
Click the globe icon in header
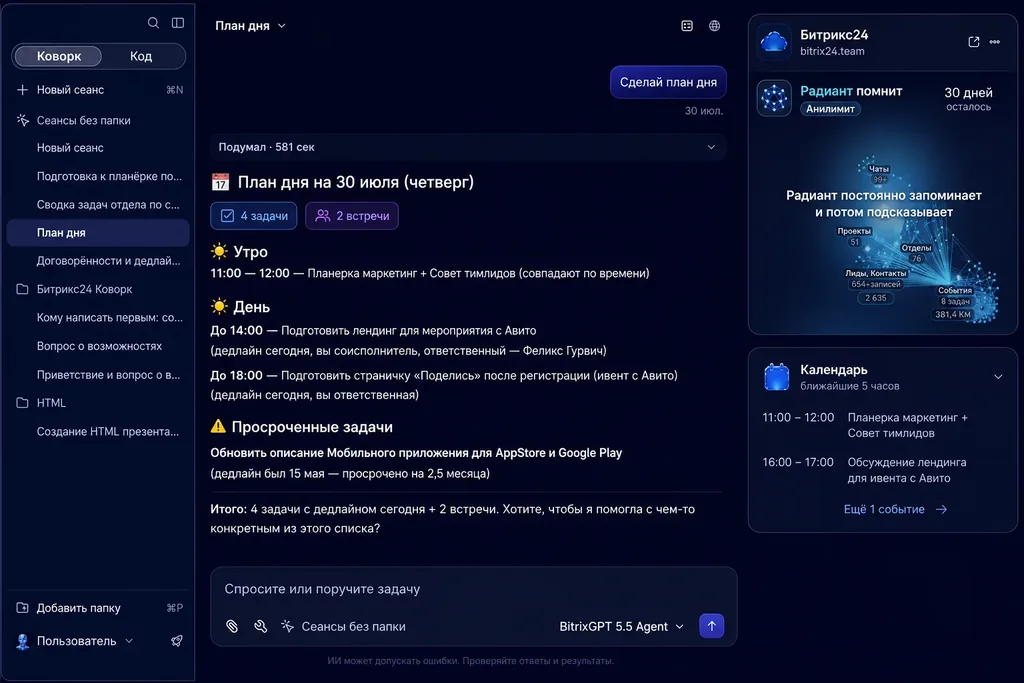coord(714,25)
